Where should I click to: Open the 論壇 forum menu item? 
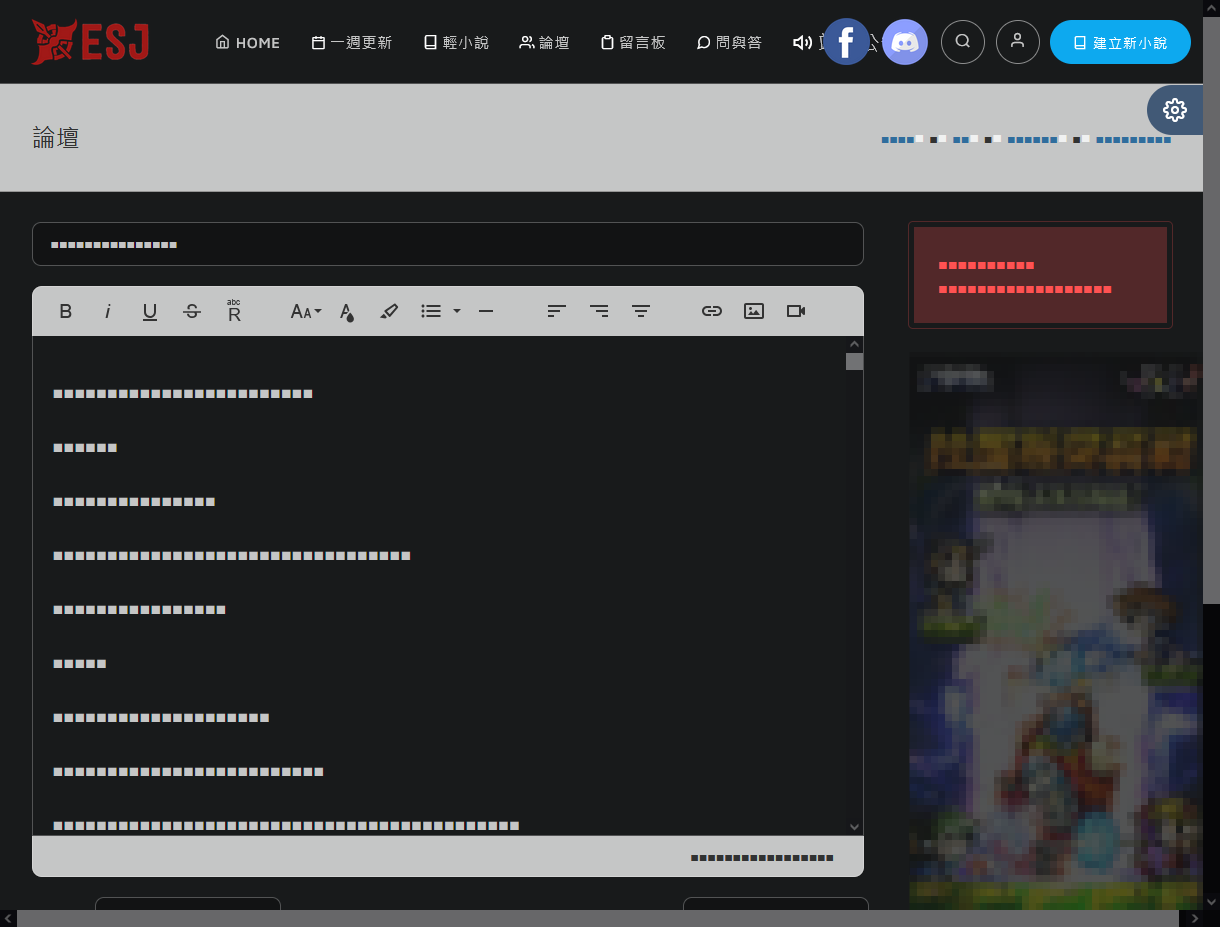[x=544, y=42]
